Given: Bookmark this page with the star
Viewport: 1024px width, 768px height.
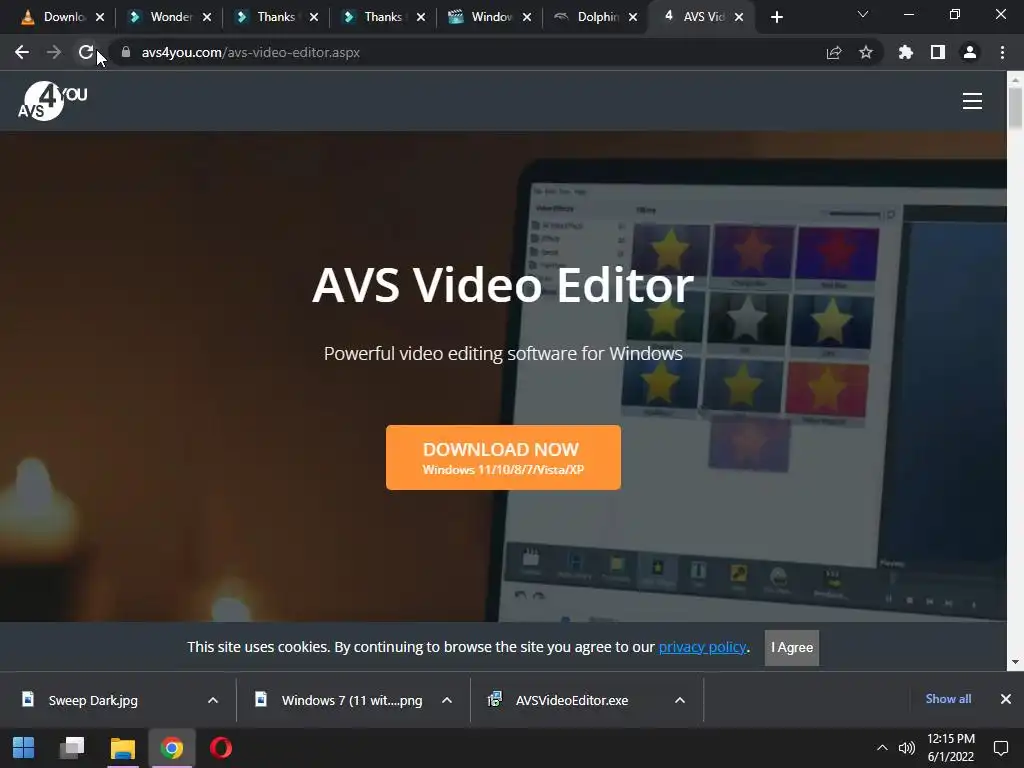Looking at the screenshot, I should [866, 52].
